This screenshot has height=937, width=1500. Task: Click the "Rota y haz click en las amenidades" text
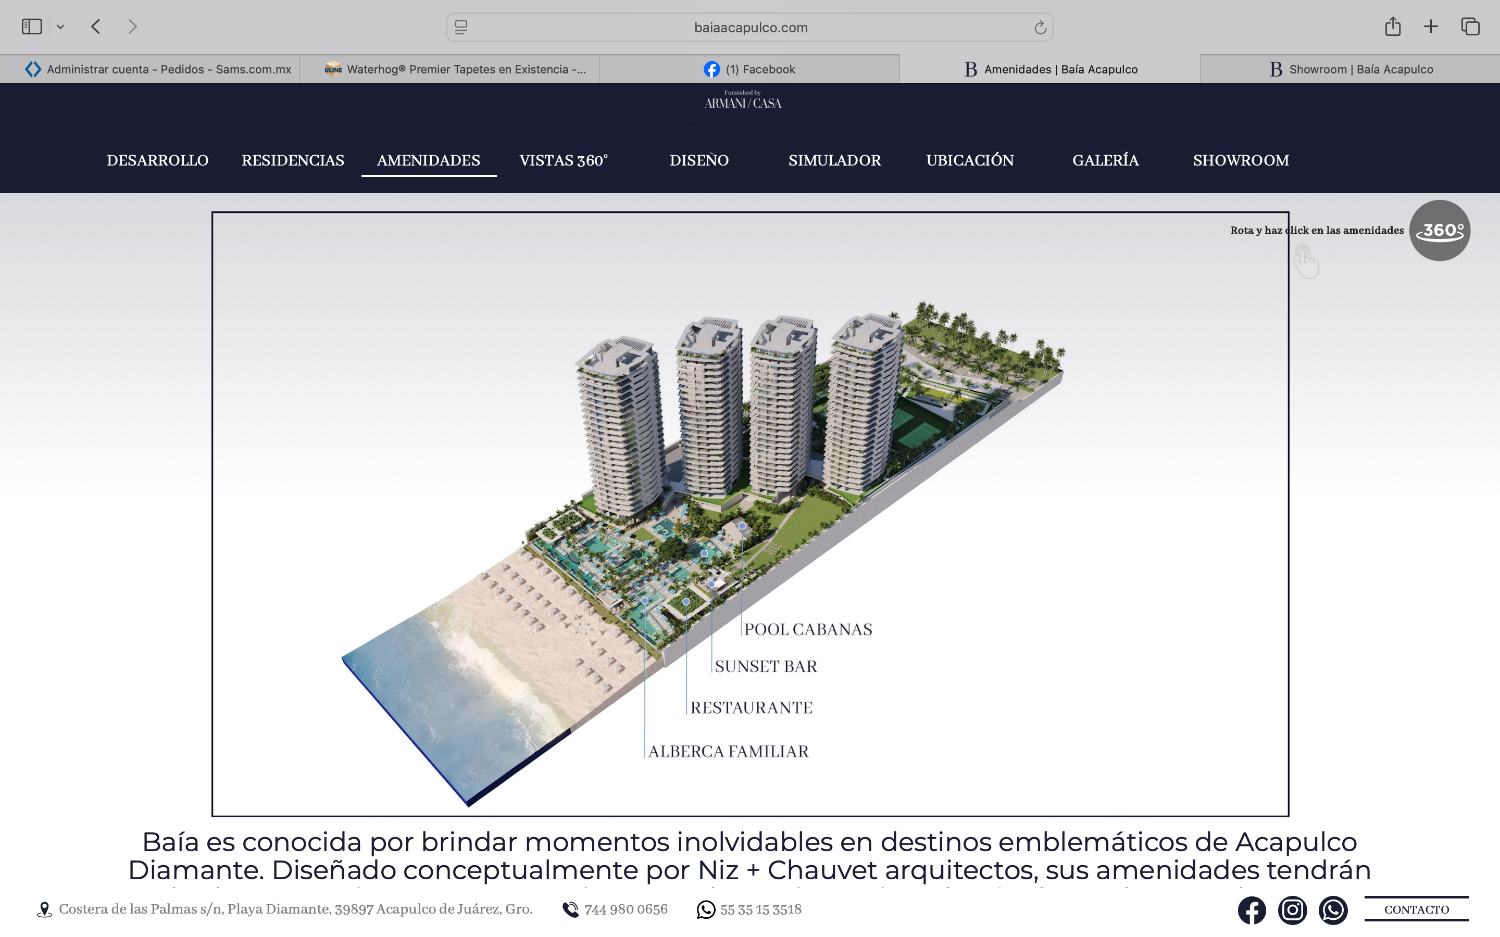pos(1317,231)
